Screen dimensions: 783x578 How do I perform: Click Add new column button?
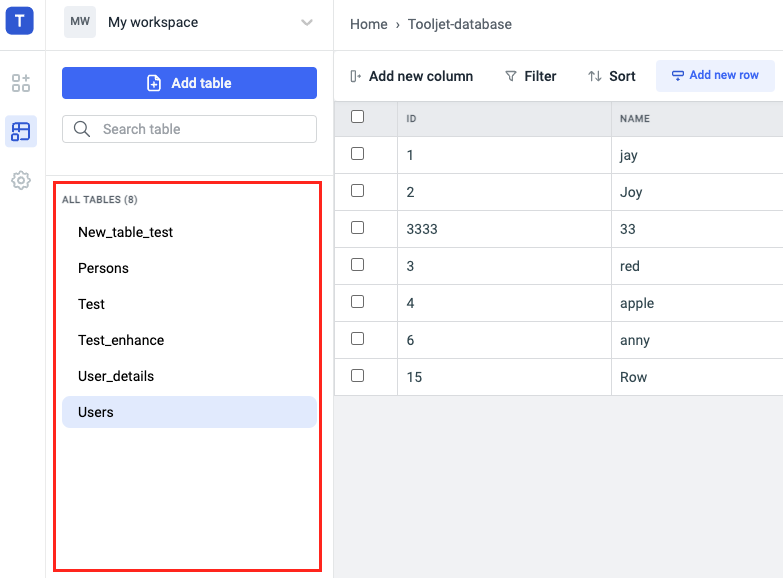411,76
